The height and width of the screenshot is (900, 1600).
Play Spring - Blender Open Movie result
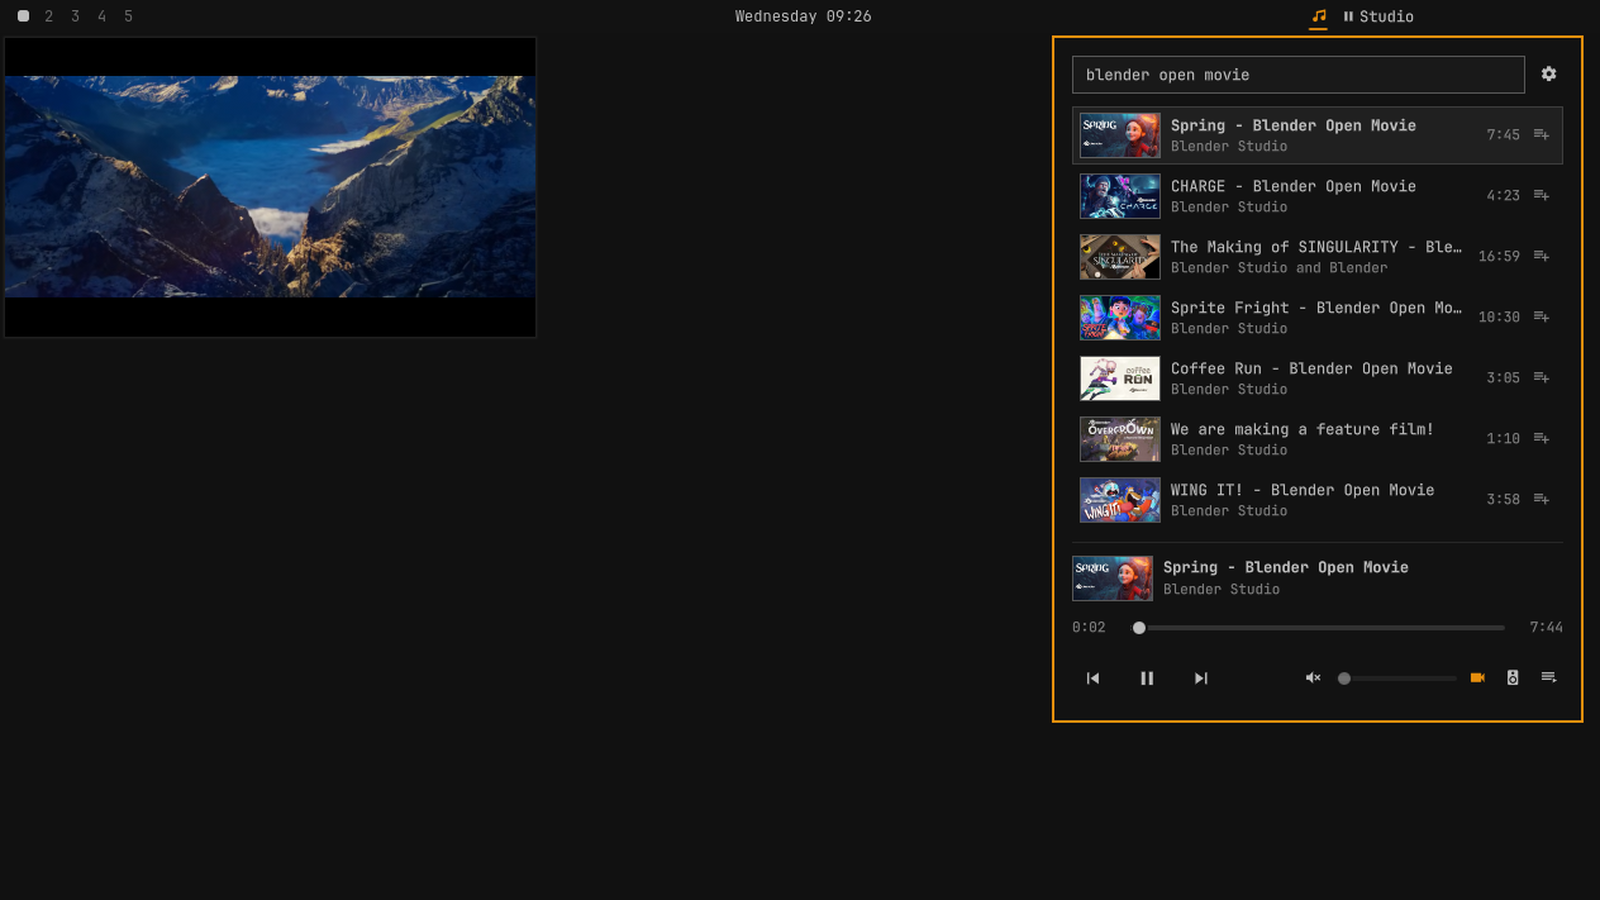(x=1317, y=135)
